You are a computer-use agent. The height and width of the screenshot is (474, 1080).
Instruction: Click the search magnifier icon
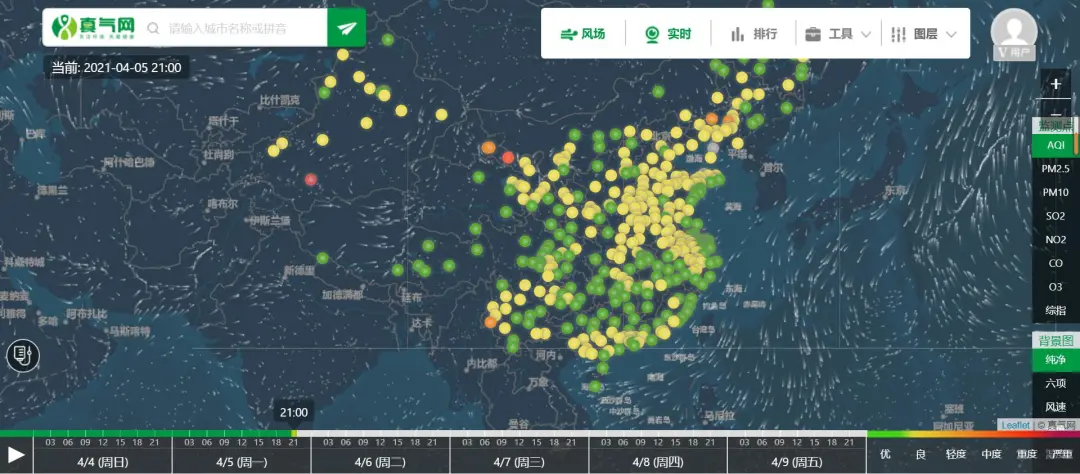(x=153, y=28)
